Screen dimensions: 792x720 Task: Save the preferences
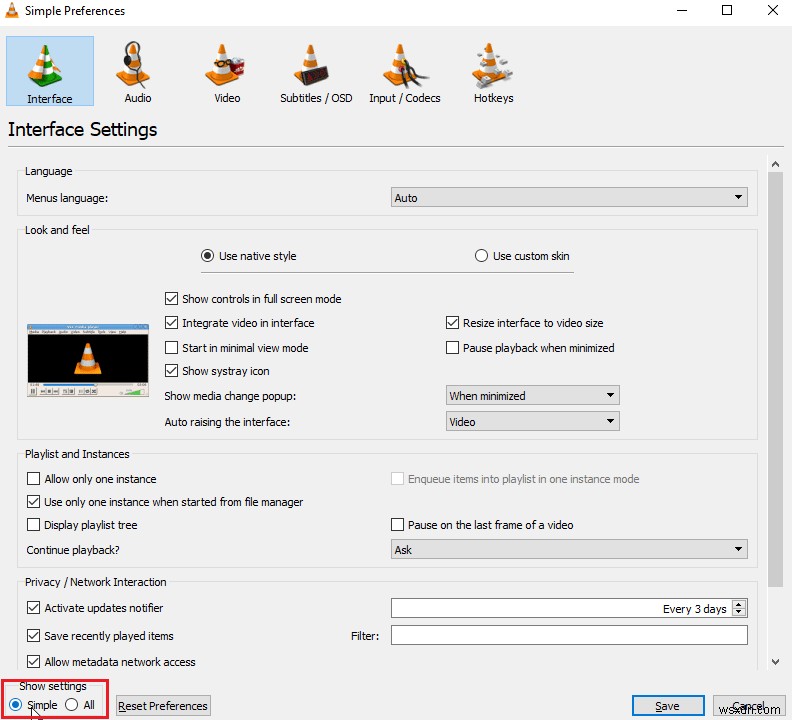click(667, 706)
